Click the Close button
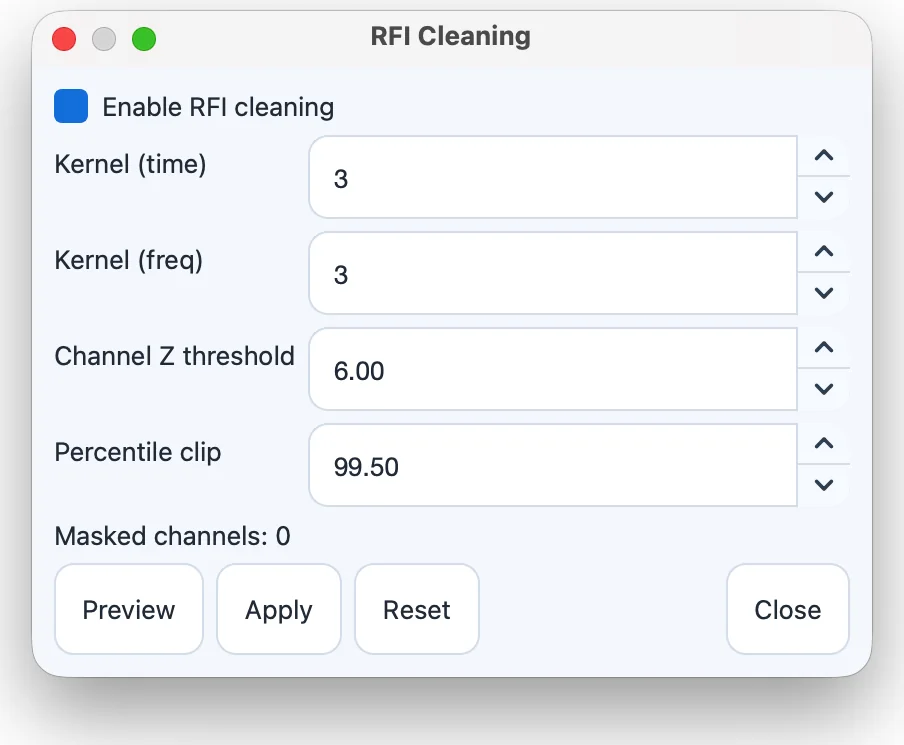The height and width of the screenshot is (745, 904). click(788, 609)
